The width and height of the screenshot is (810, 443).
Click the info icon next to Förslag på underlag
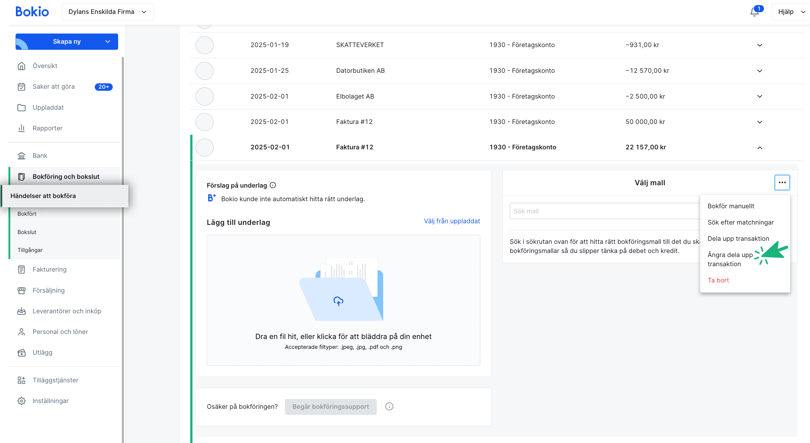pos(273,185)
